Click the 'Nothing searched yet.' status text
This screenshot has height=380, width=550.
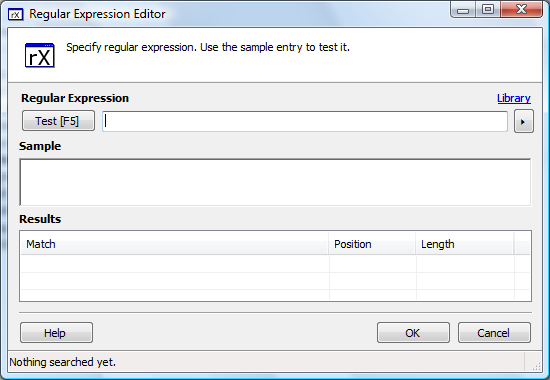tap(62, 362)
